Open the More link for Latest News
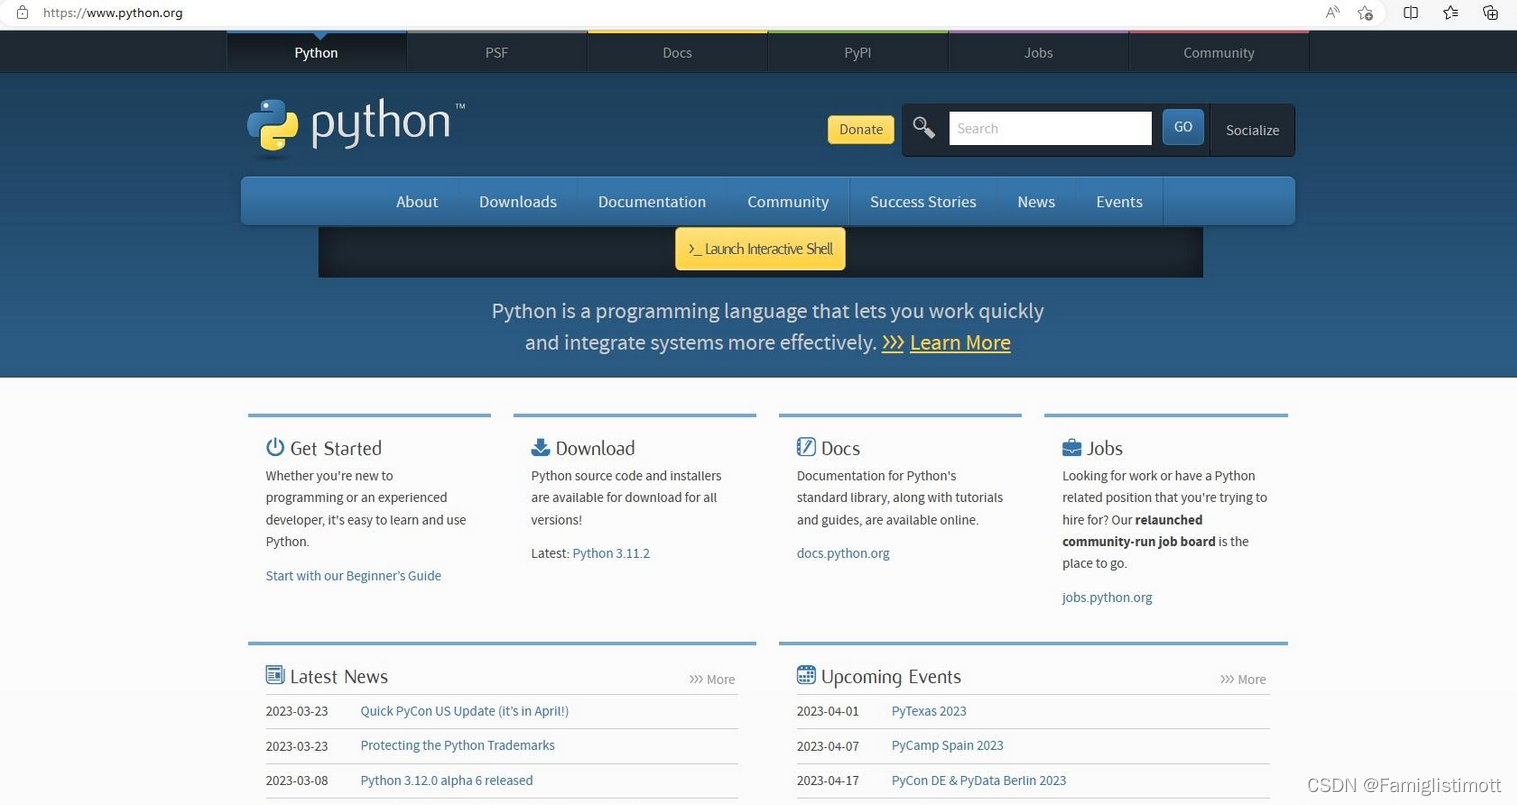Image resolution: width=1517 pixels, height=805 pixels. pos(712,679)
